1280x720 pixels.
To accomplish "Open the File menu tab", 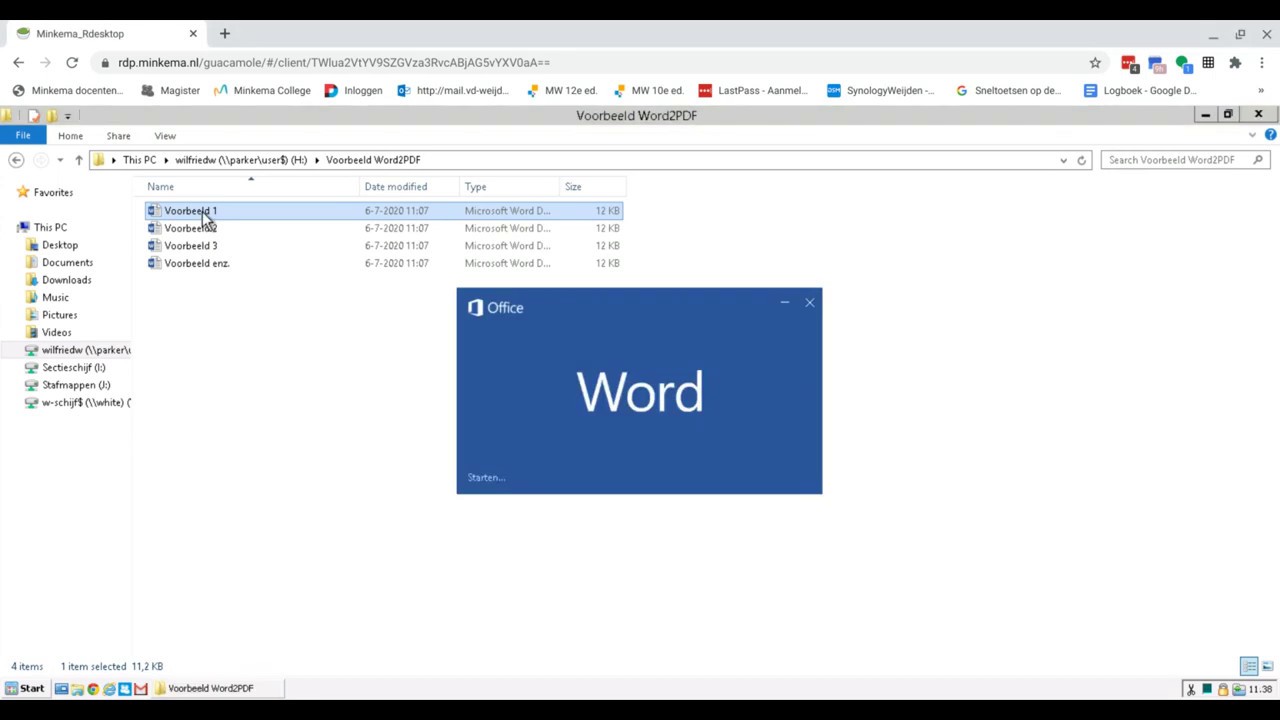I will pyautogui.click(x=22, y=136).
